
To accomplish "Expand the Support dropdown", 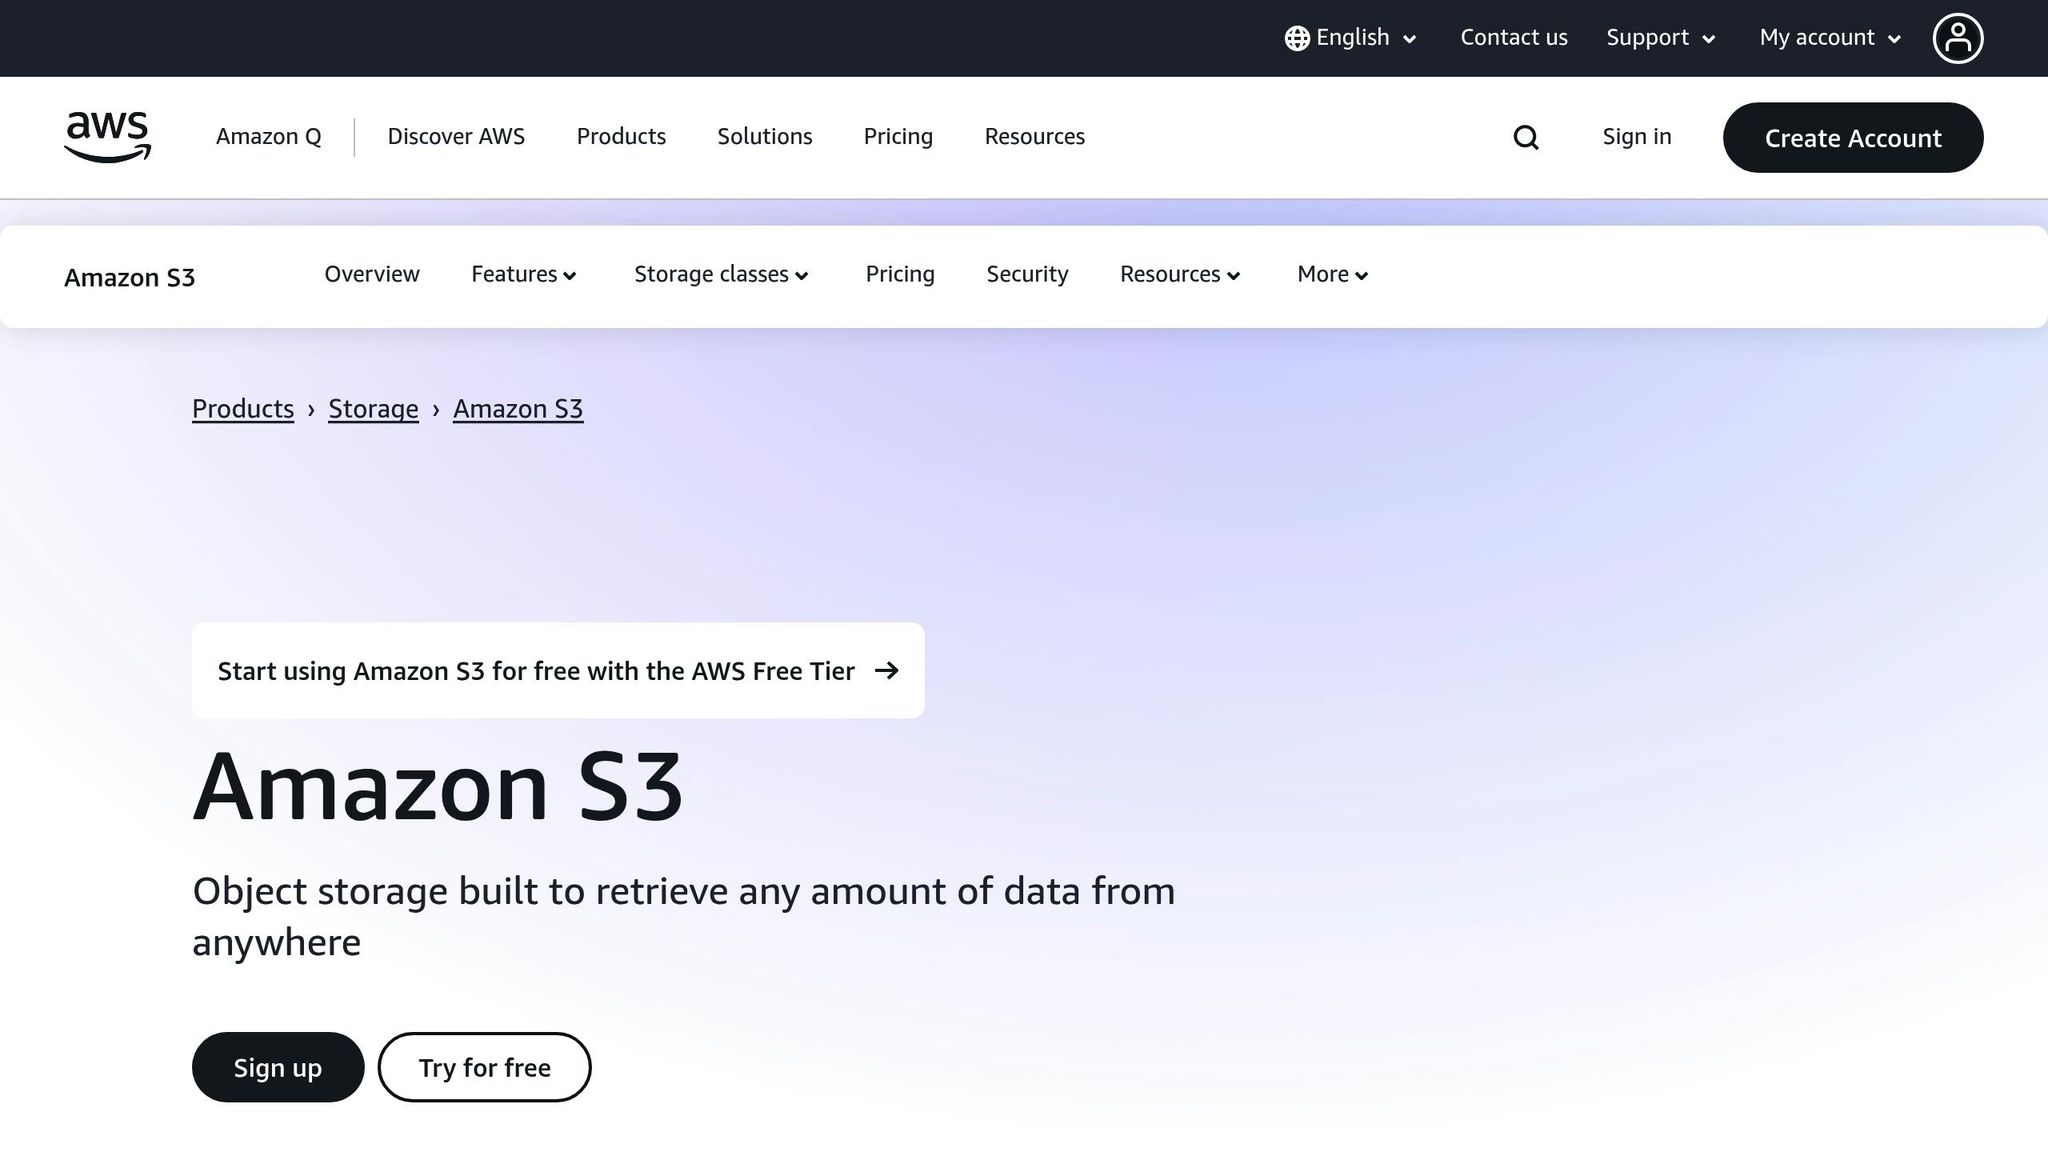I will [x=1661, y=38].
